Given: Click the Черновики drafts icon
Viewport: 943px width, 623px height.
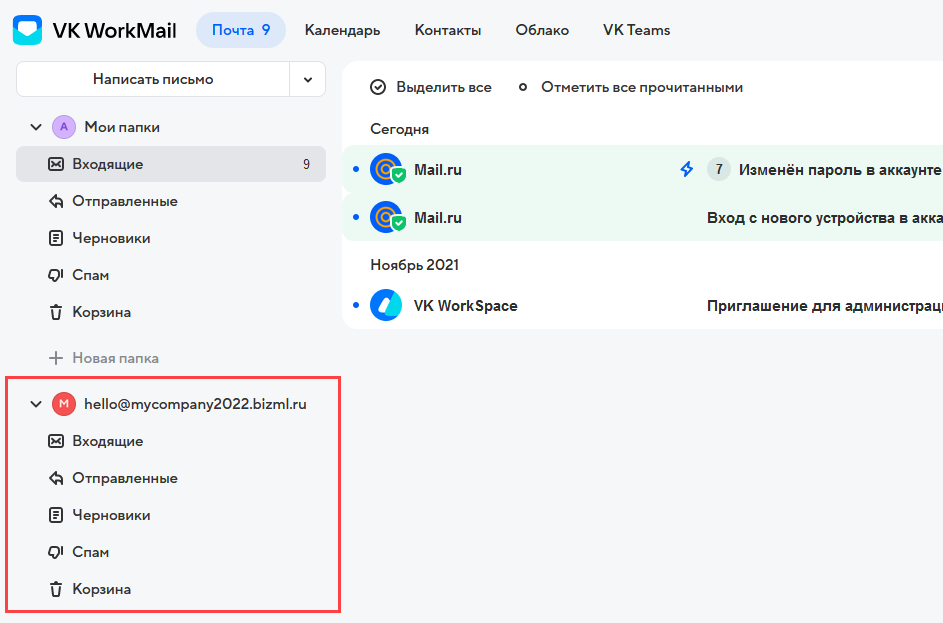Looking at the screenshot, I should click(x=57, y=237).
